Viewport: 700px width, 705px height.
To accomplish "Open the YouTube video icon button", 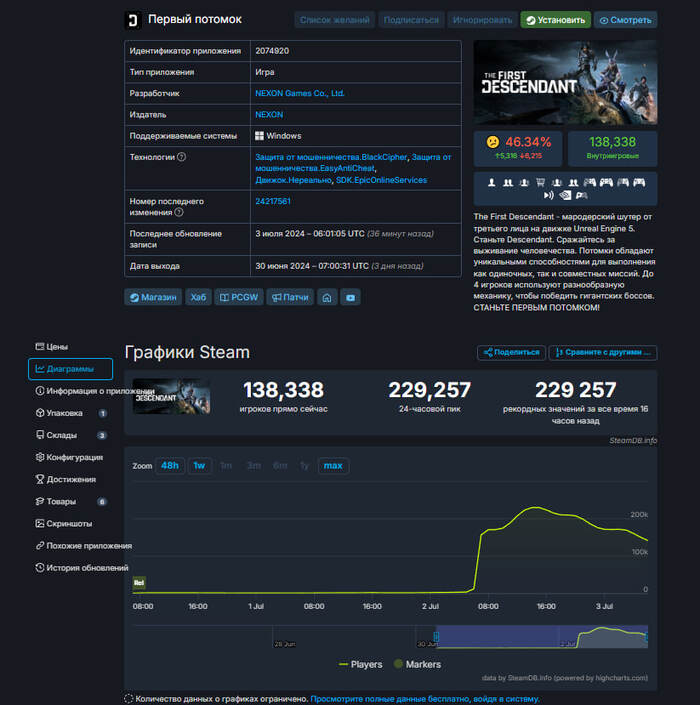I will pos(350,297).
